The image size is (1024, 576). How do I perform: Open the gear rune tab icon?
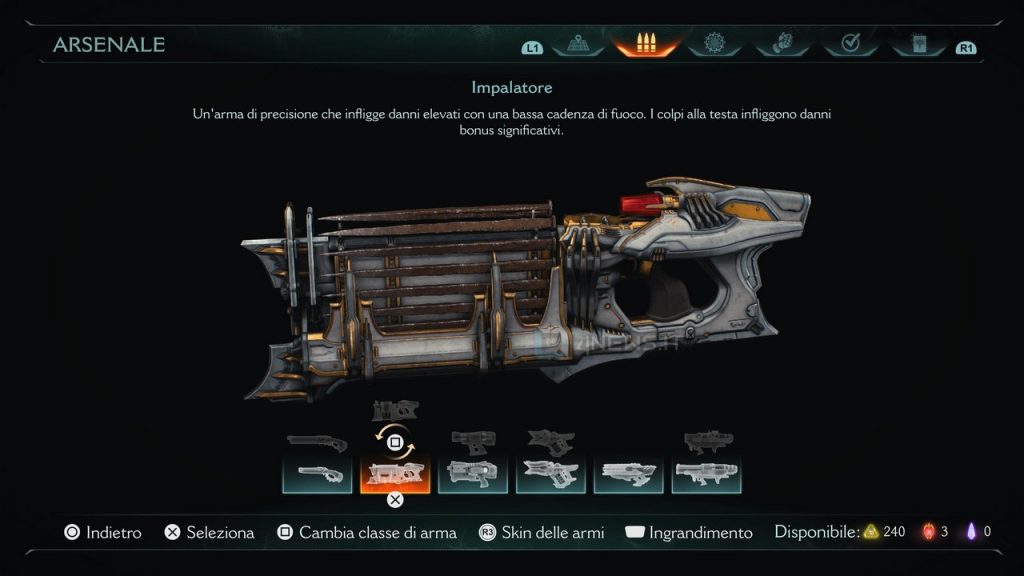(x=714, y=43)
